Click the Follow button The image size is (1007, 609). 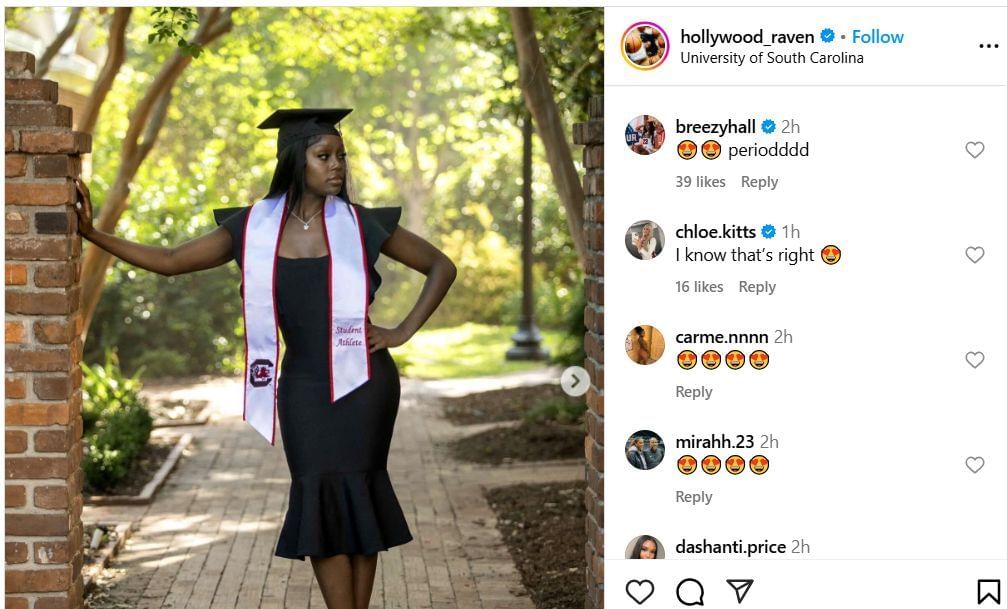coord(877,36)
